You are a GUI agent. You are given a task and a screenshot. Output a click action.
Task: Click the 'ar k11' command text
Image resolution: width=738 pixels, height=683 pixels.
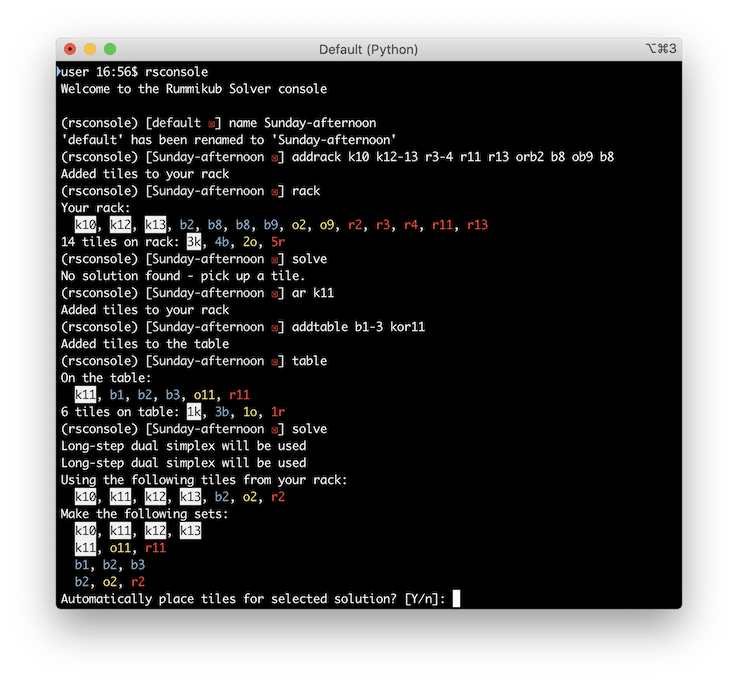point(313,293)
